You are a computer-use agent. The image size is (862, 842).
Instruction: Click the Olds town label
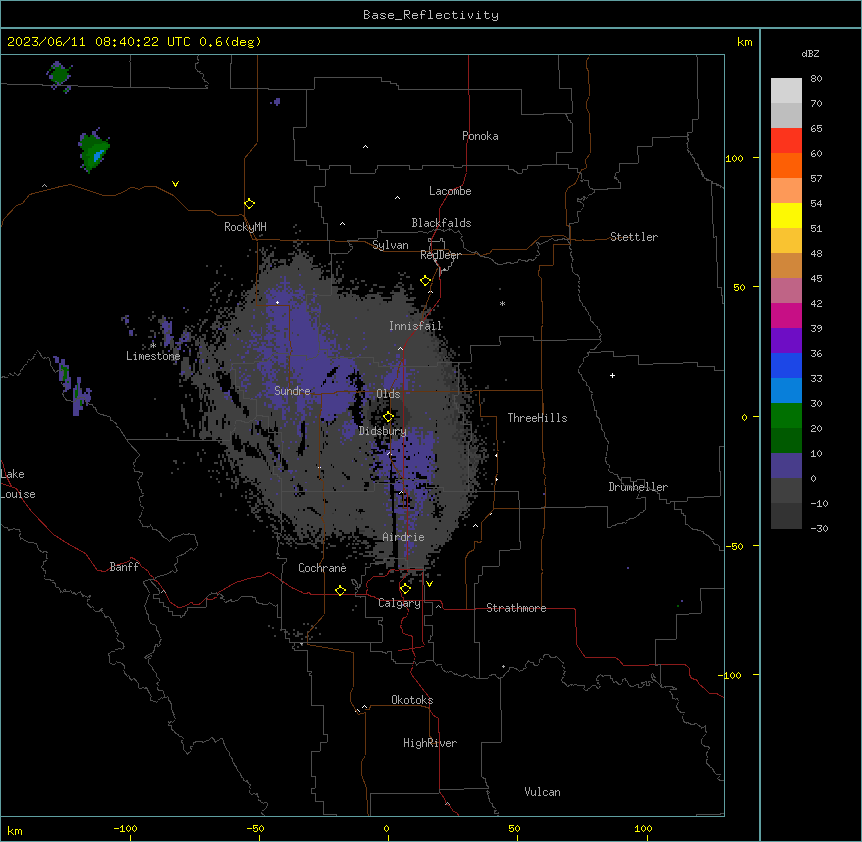(388, 394)
